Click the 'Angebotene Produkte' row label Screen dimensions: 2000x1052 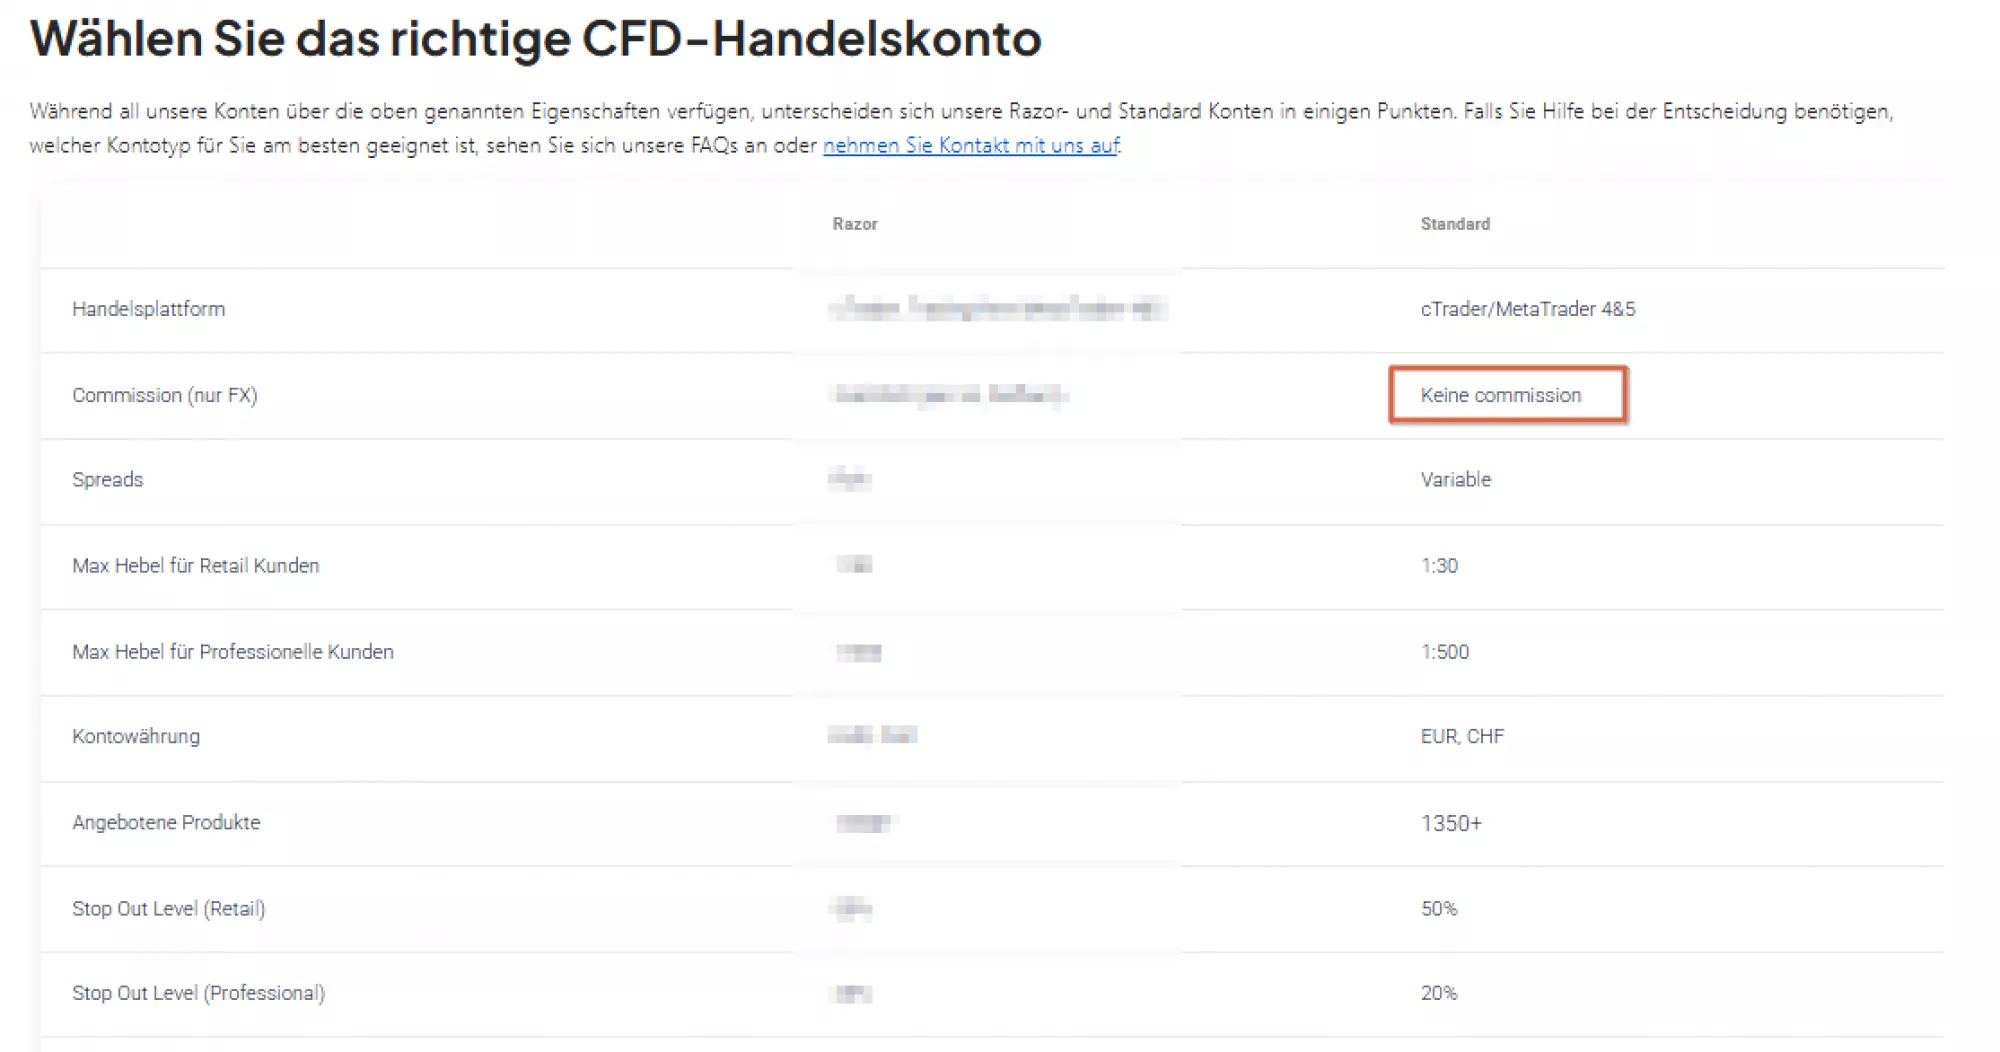pyautogui.click(x=166, y=823)
